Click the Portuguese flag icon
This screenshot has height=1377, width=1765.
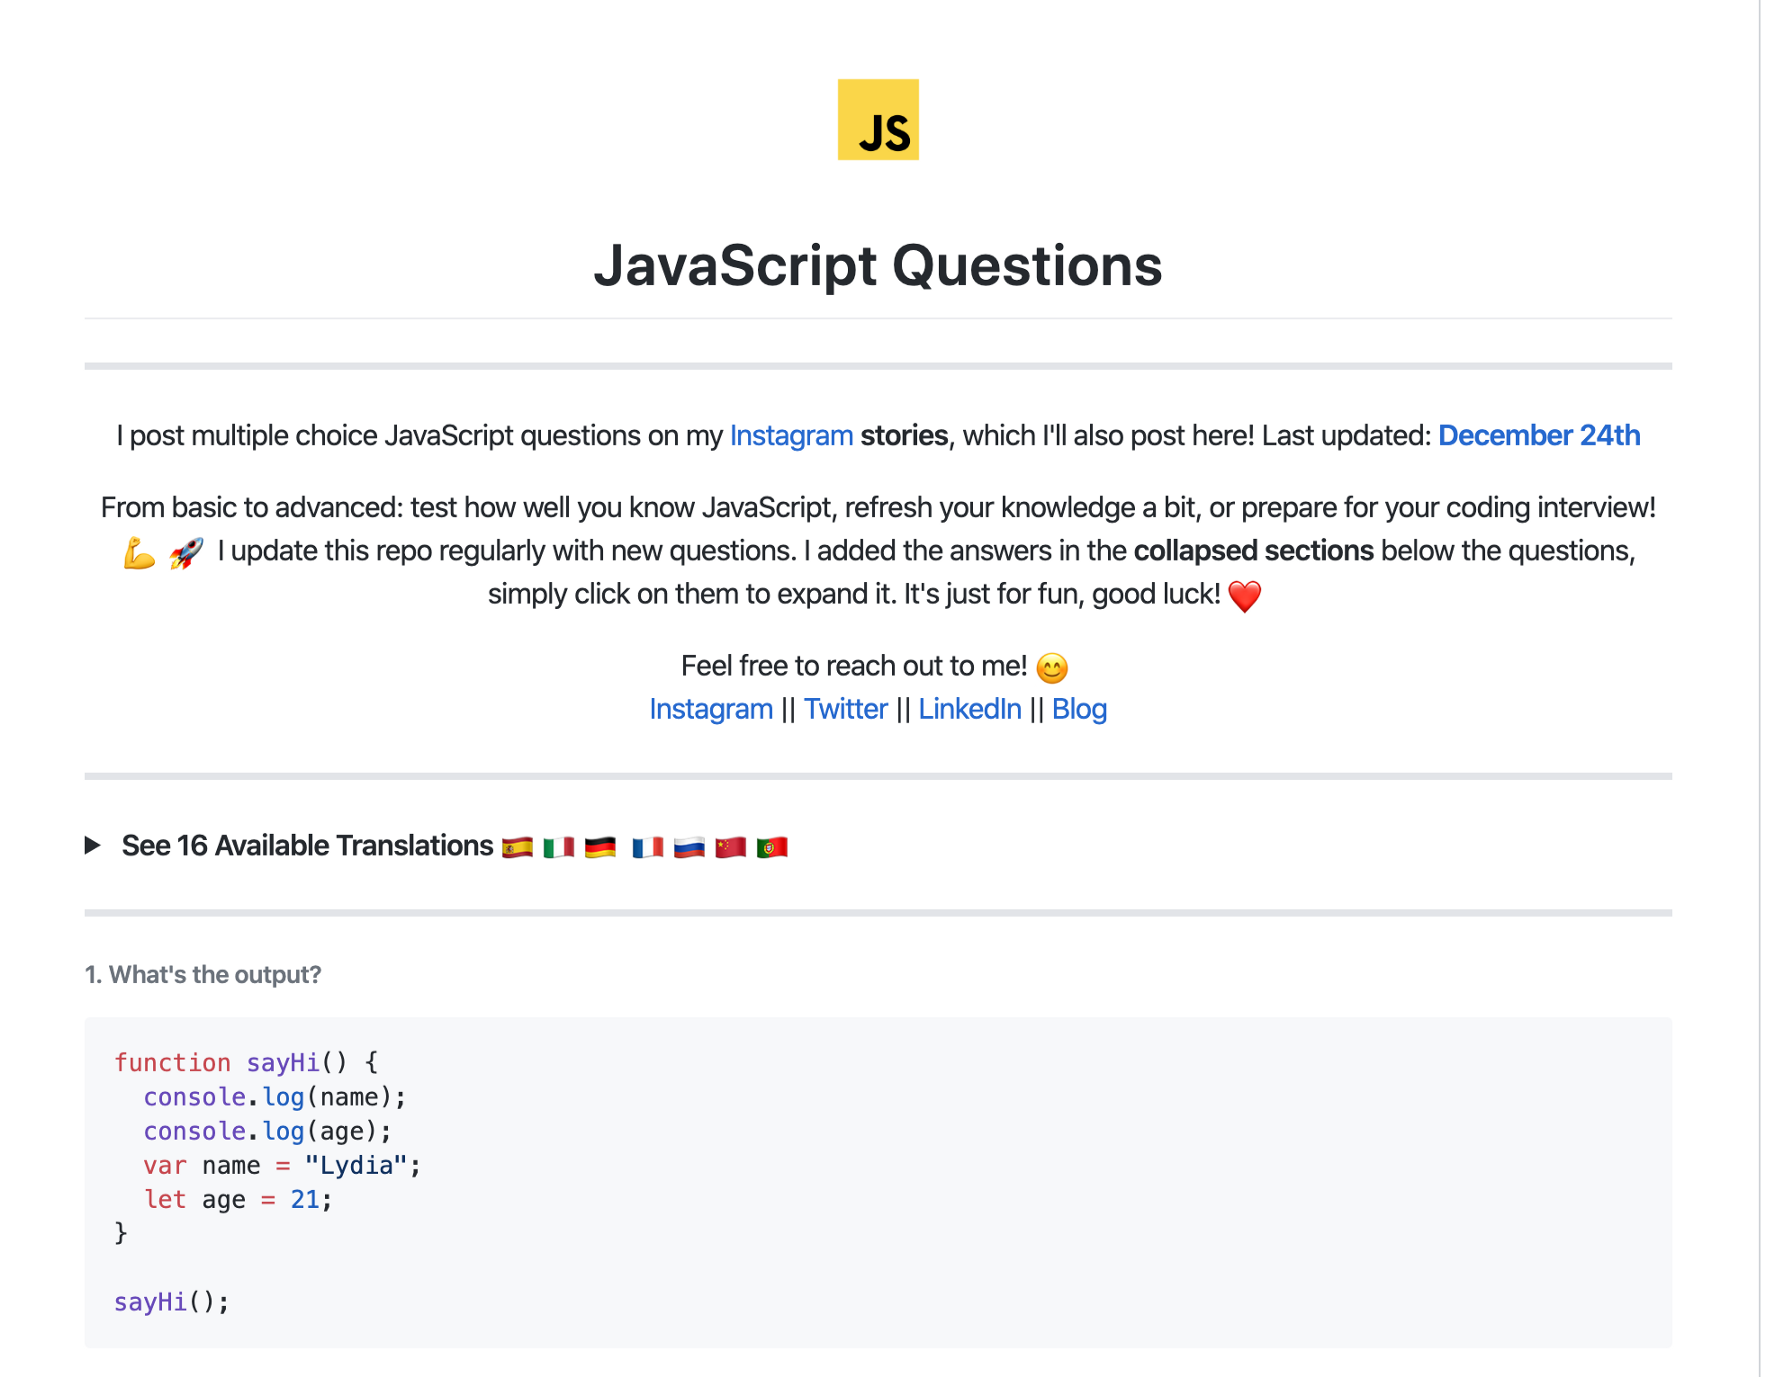coord(772,847)
